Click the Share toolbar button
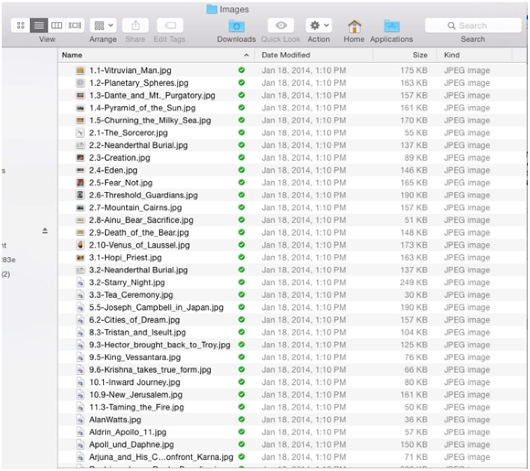530x471 pixels. [x=135, y=25]
